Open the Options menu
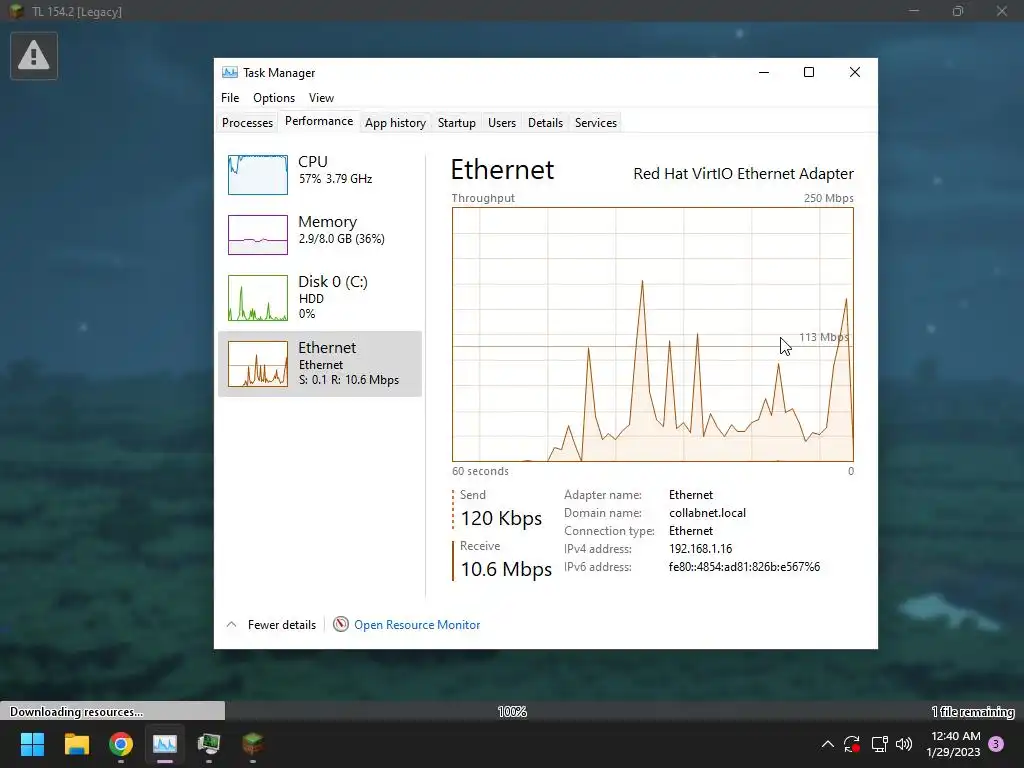The width and height of the screenshot is (1024, 768). (x=274, y=98)
